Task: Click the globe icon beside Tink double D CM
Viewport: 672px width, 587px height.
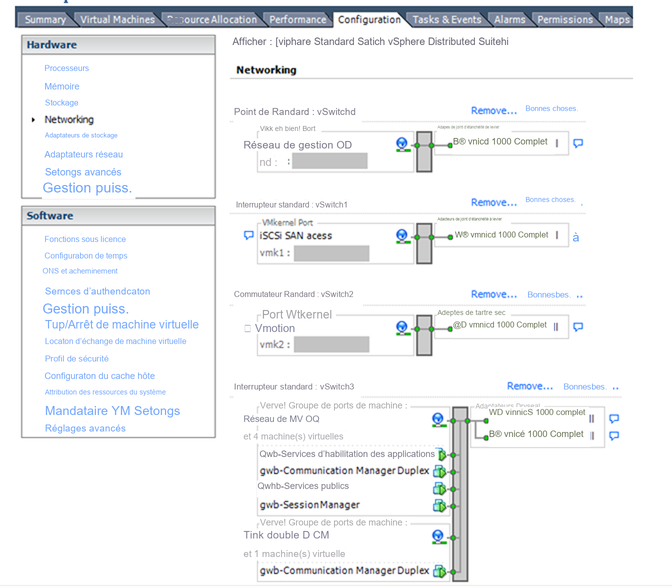Action: tap(438, 536)
